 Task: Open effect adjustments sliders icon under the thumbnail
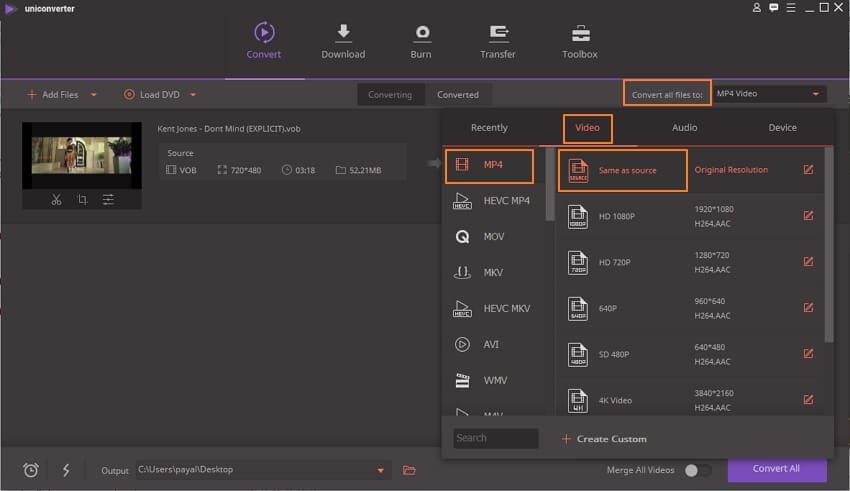pos(108,199)
